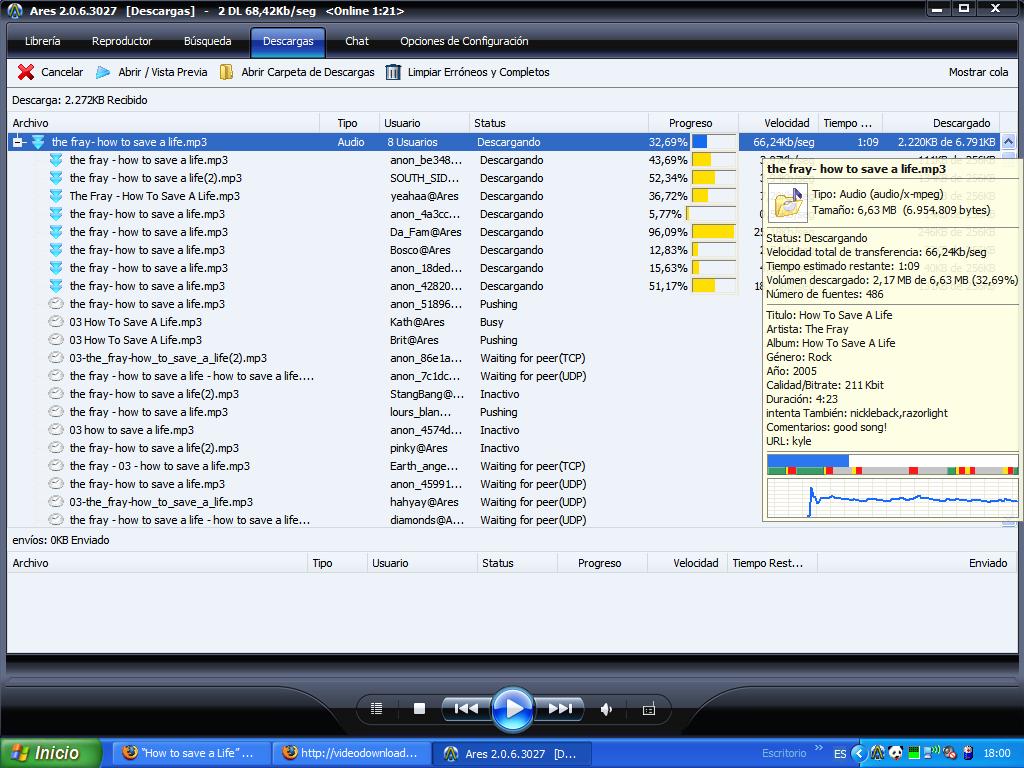Screen dimensions: 1024x768
Task: Click the Limpiar Erróneos y Completos trash icon
Action: 392,72
